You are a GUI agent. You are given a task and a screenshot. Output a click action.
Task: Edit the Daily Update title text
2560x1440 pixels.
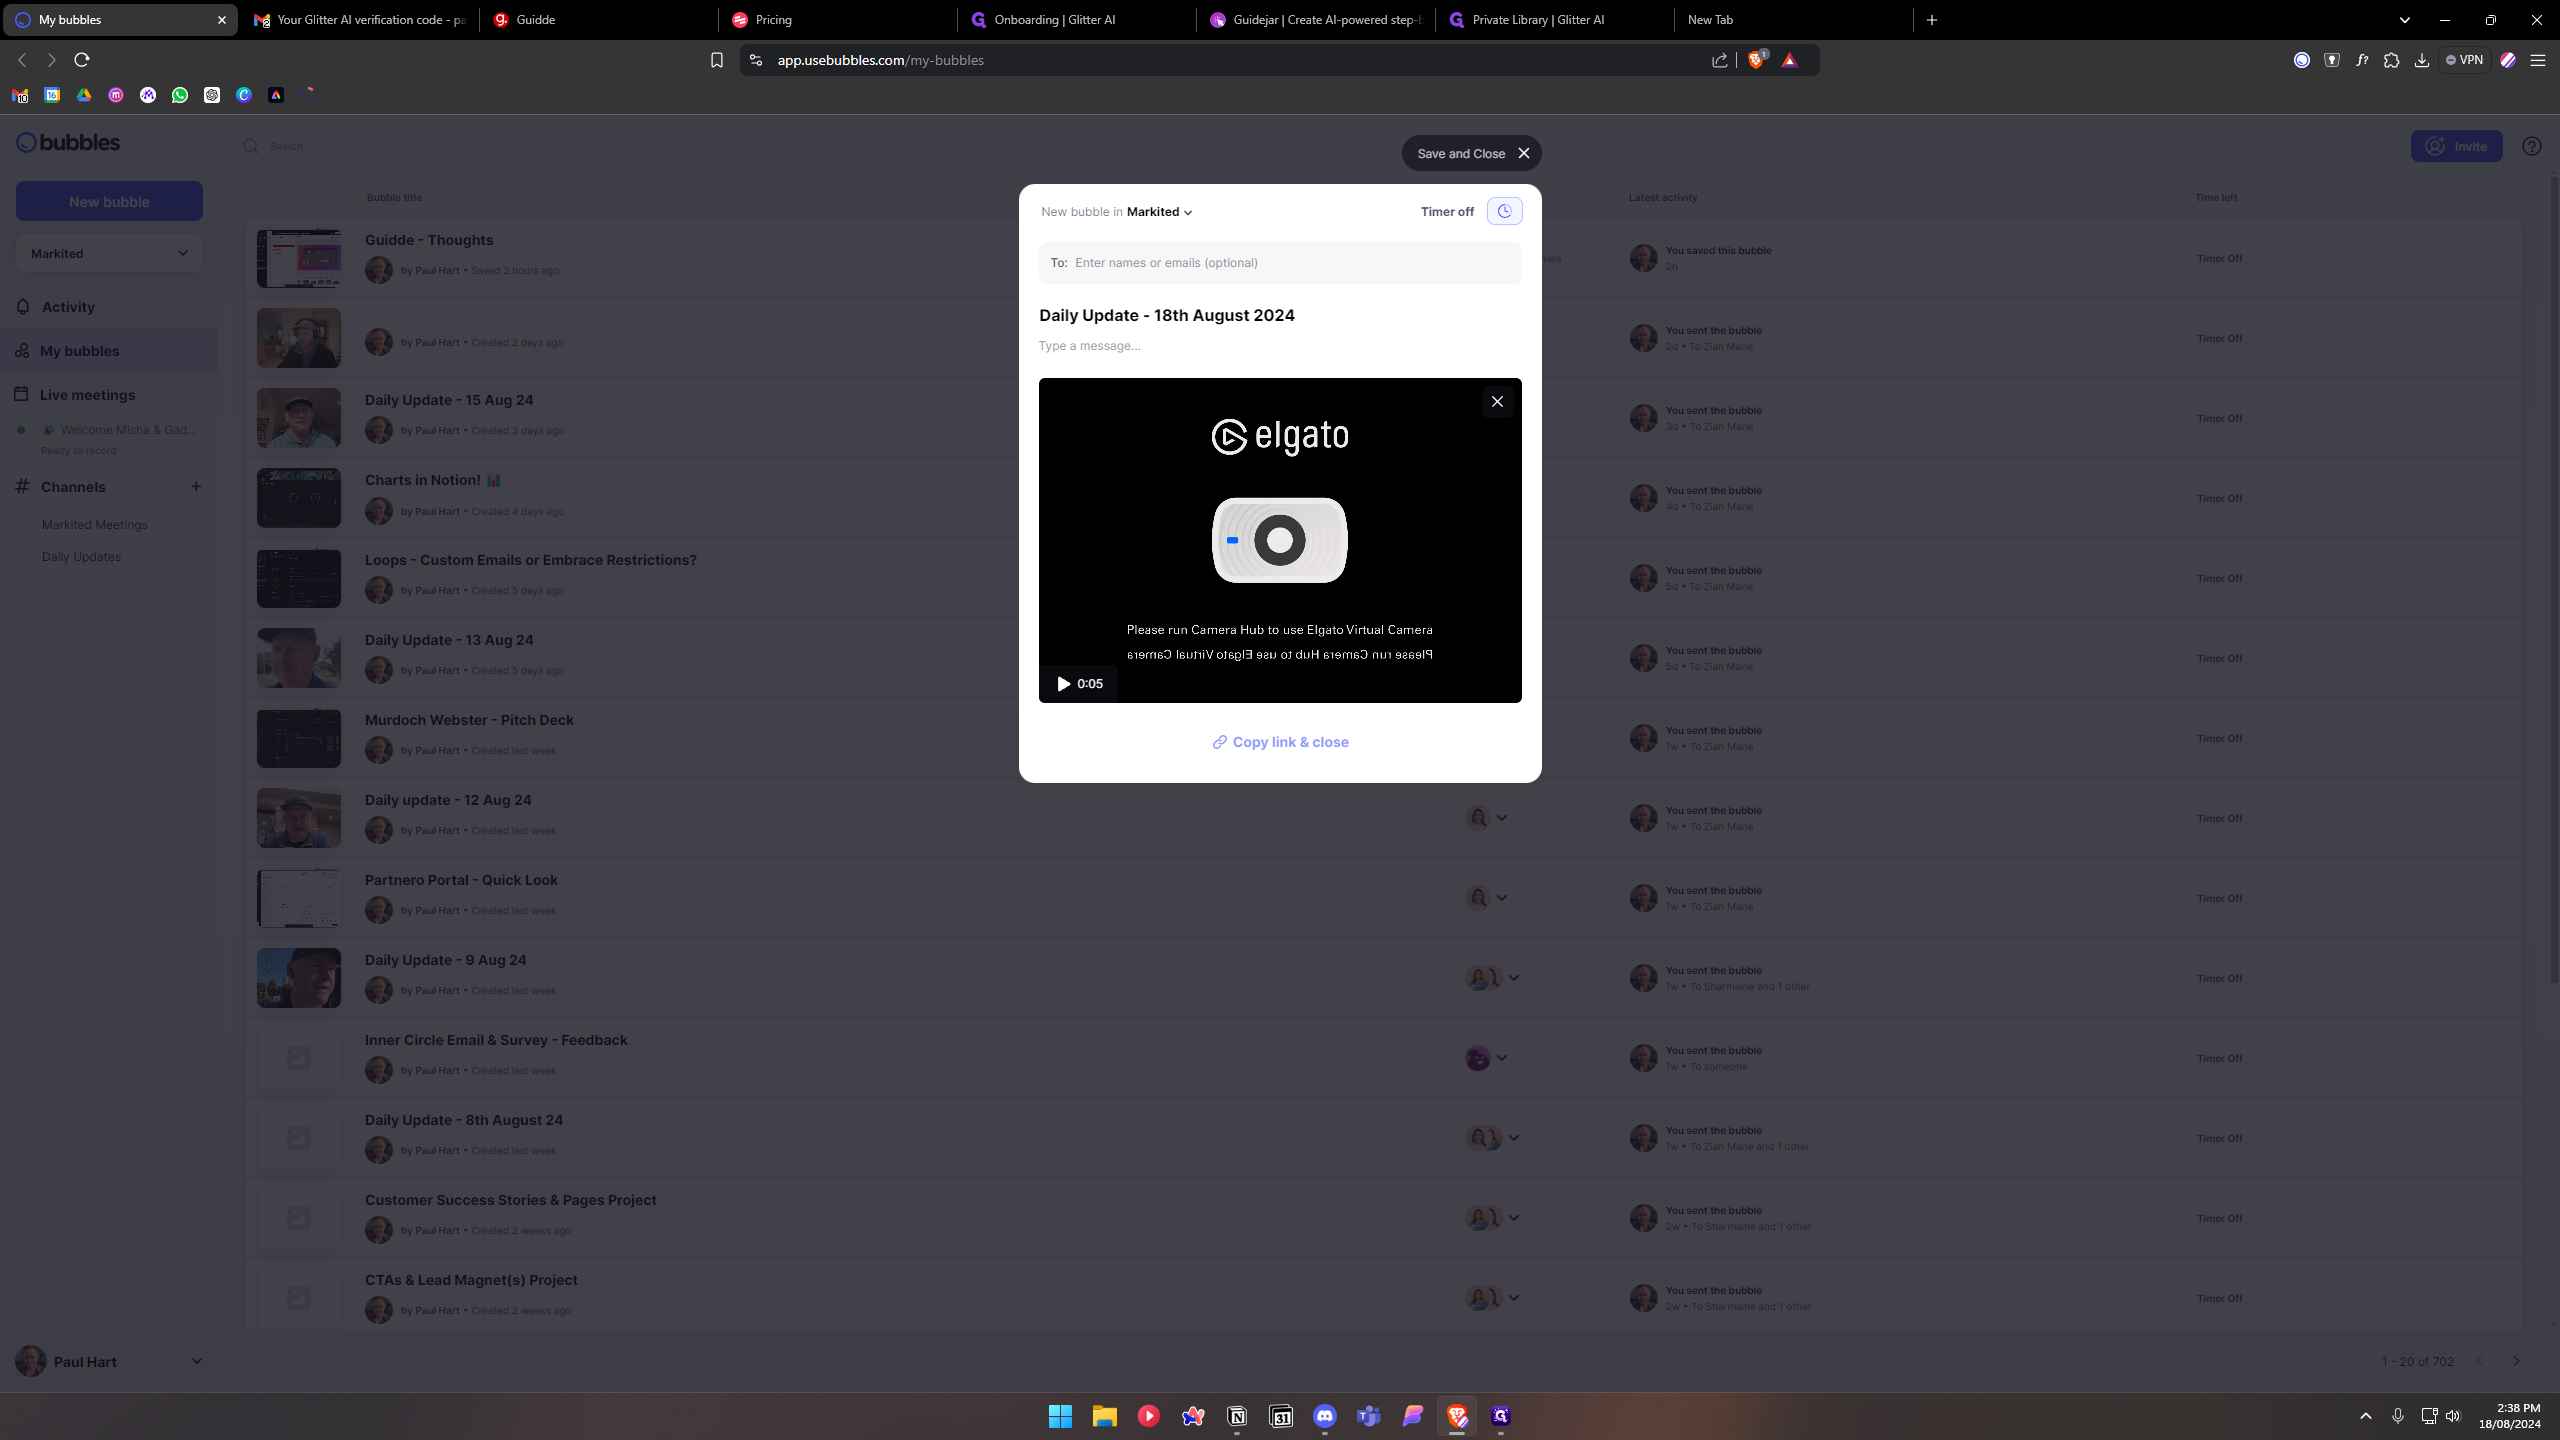(1167, 315)
